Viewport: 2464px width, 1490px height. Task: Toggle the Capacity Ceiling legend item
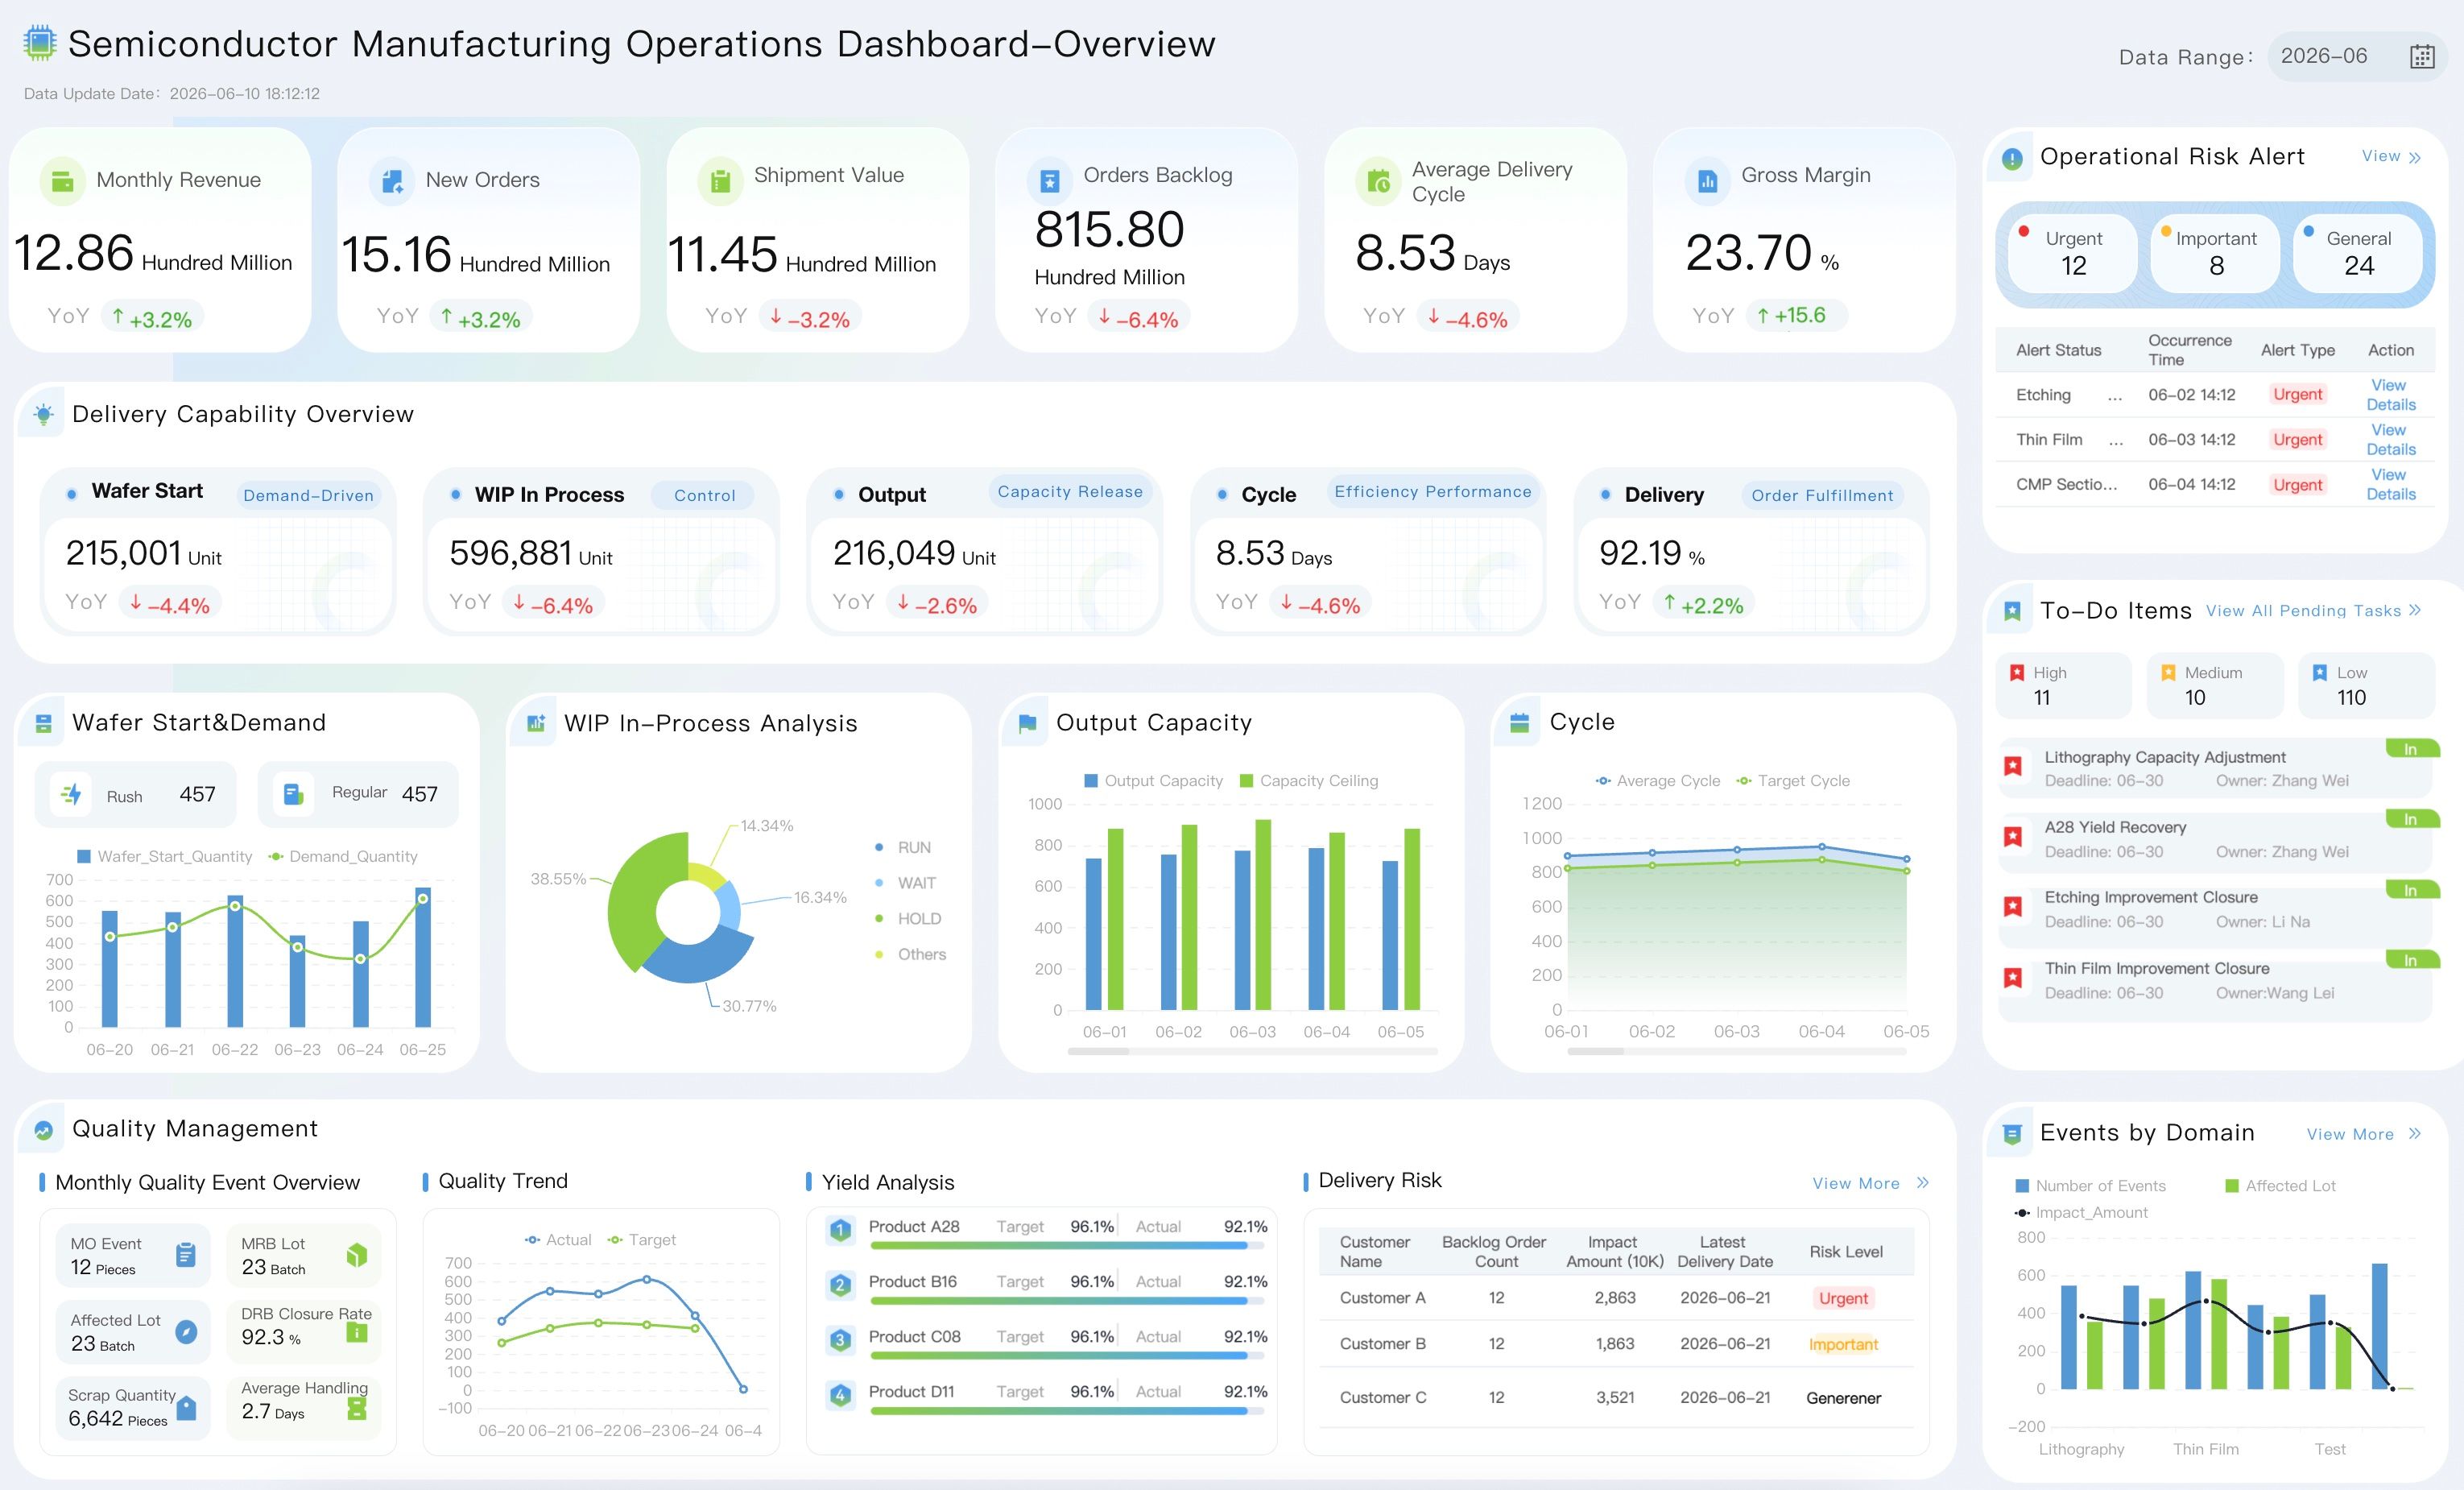[x=1308, y=781]
